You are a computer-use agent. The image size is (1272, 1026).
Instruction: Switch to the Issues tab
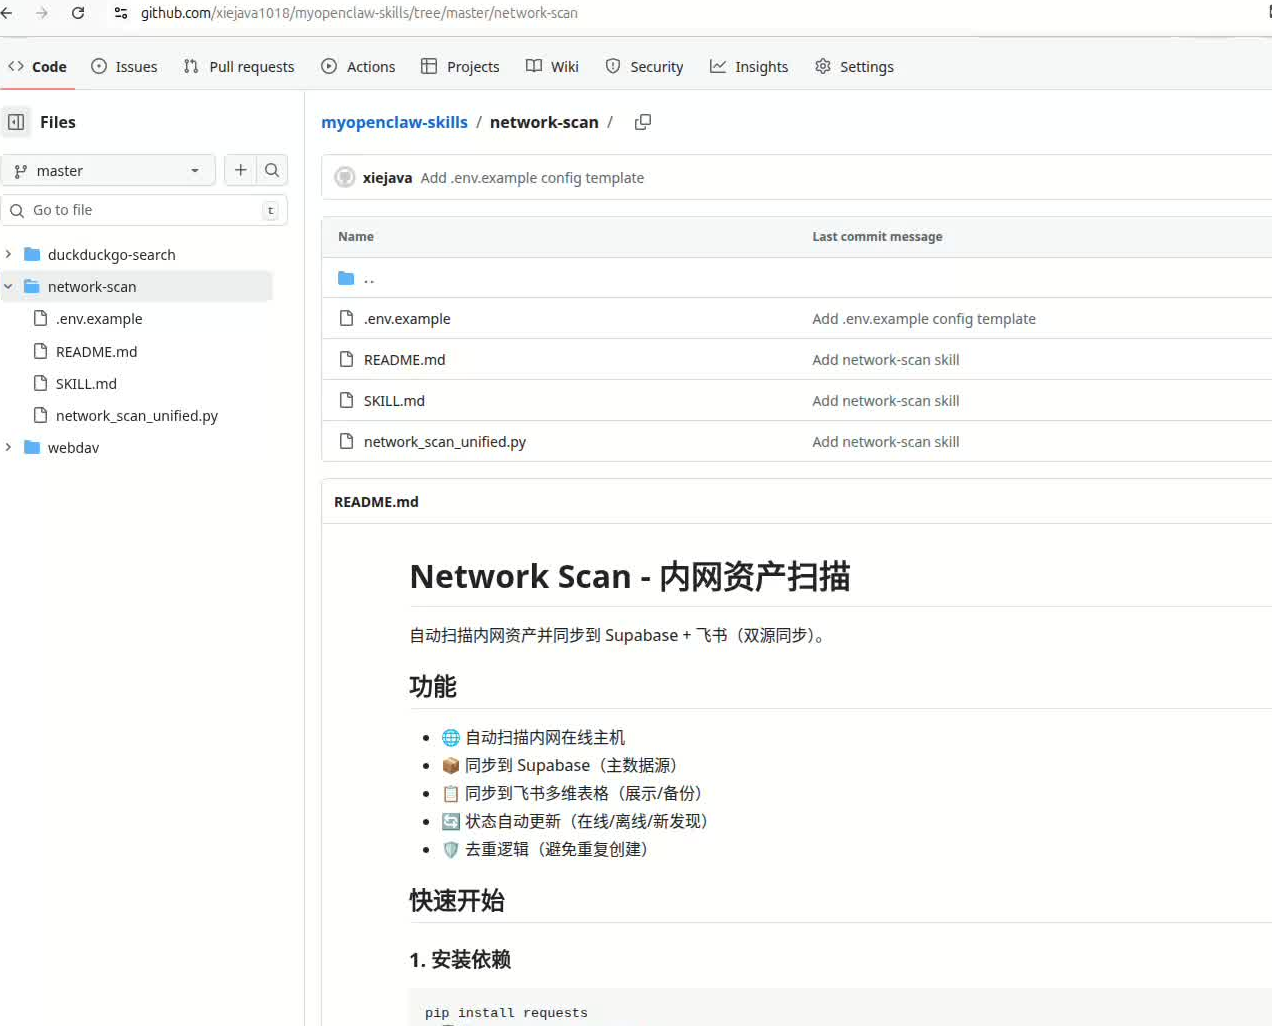tap(124, 66)
